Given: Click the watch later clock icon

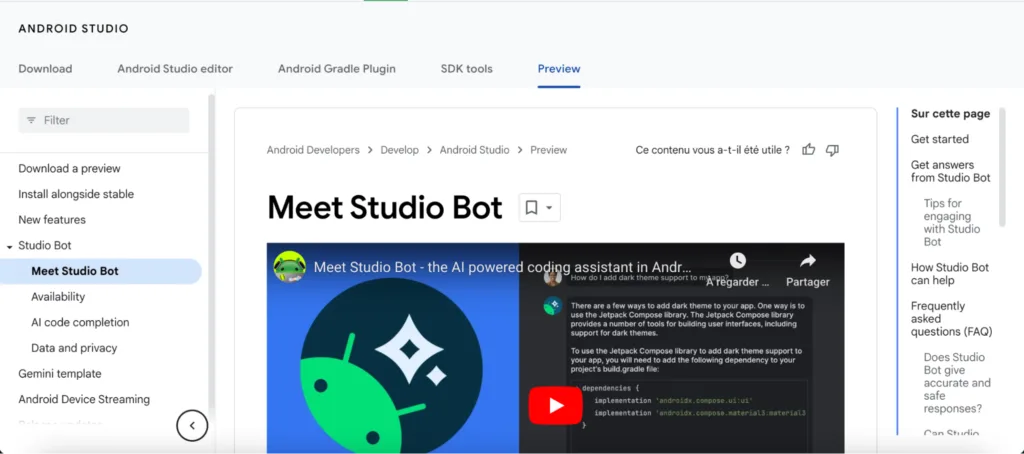Looking at the screenshot, I should (737, 260).
